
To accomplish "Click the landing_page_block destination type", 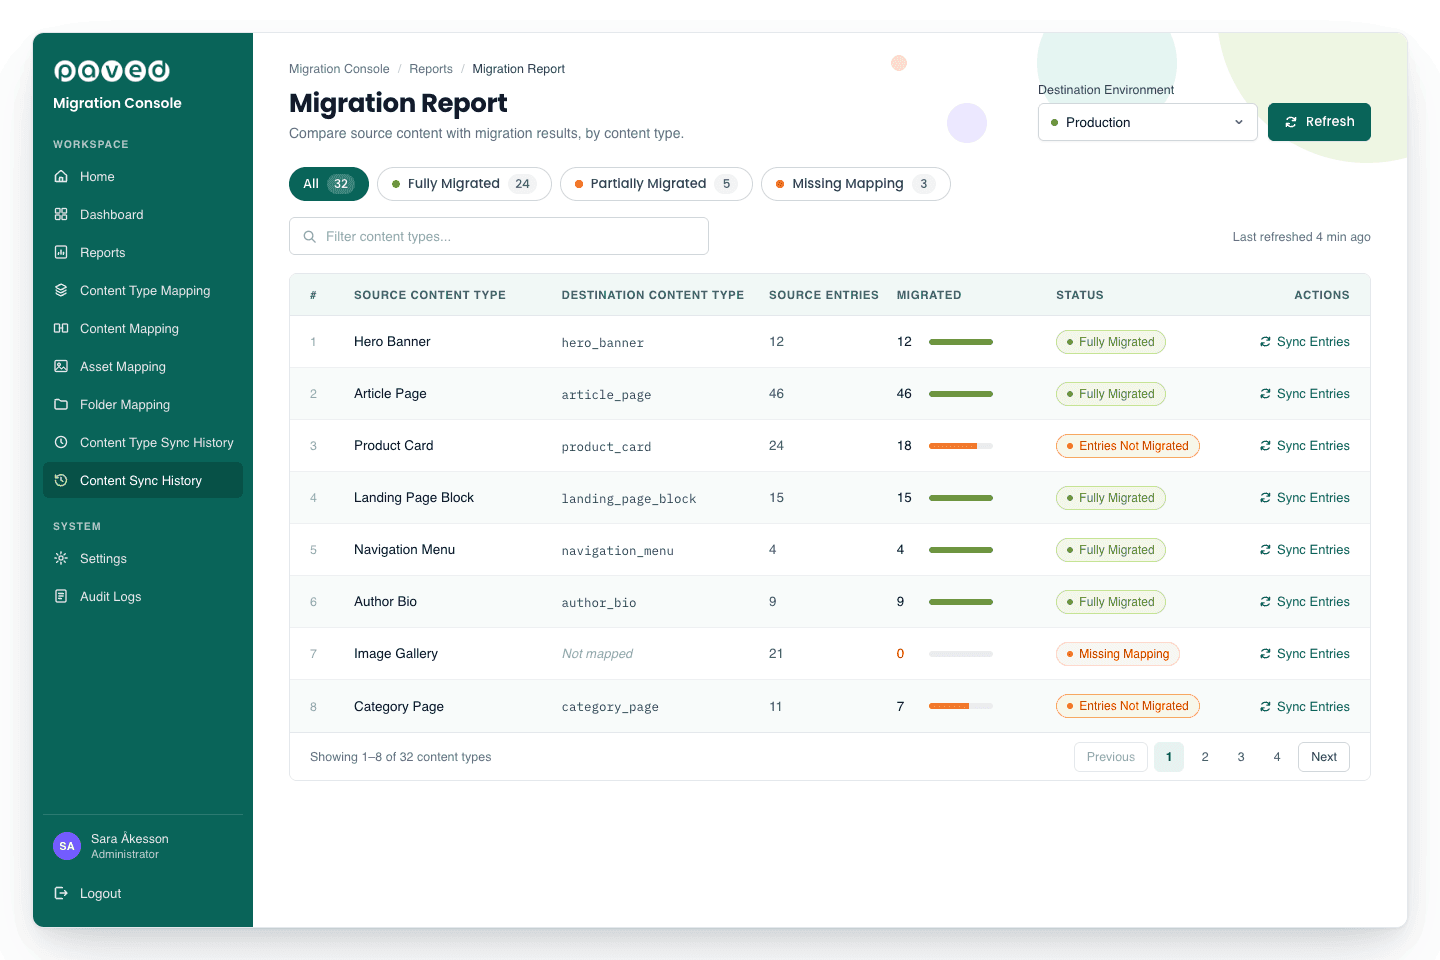I will [x=629, y=499].
